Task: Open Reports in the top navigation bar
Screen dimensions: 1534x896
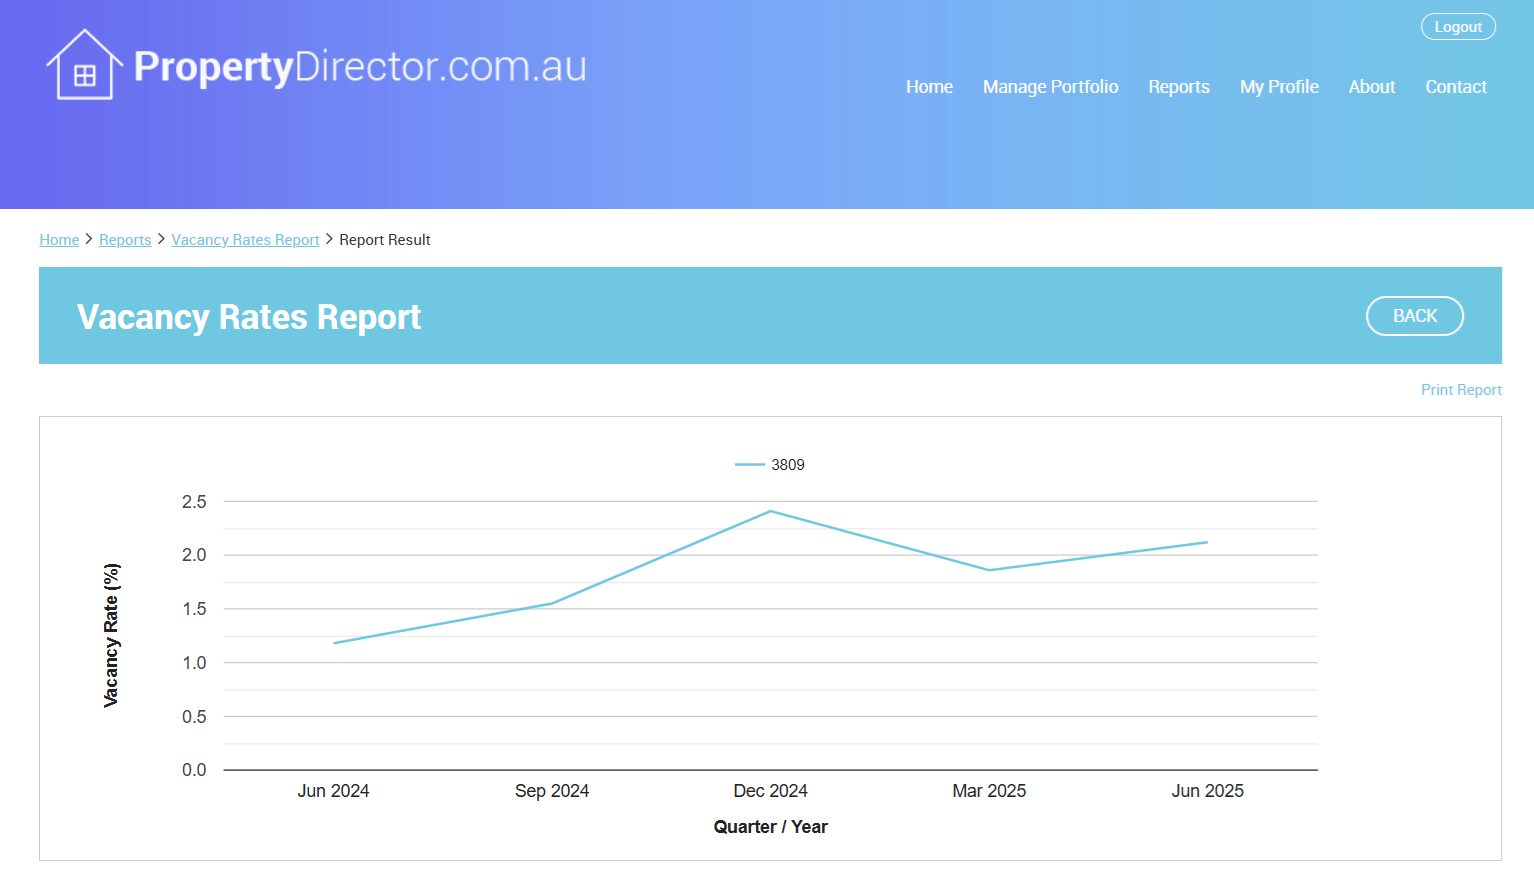Action: pos(1178,87)
